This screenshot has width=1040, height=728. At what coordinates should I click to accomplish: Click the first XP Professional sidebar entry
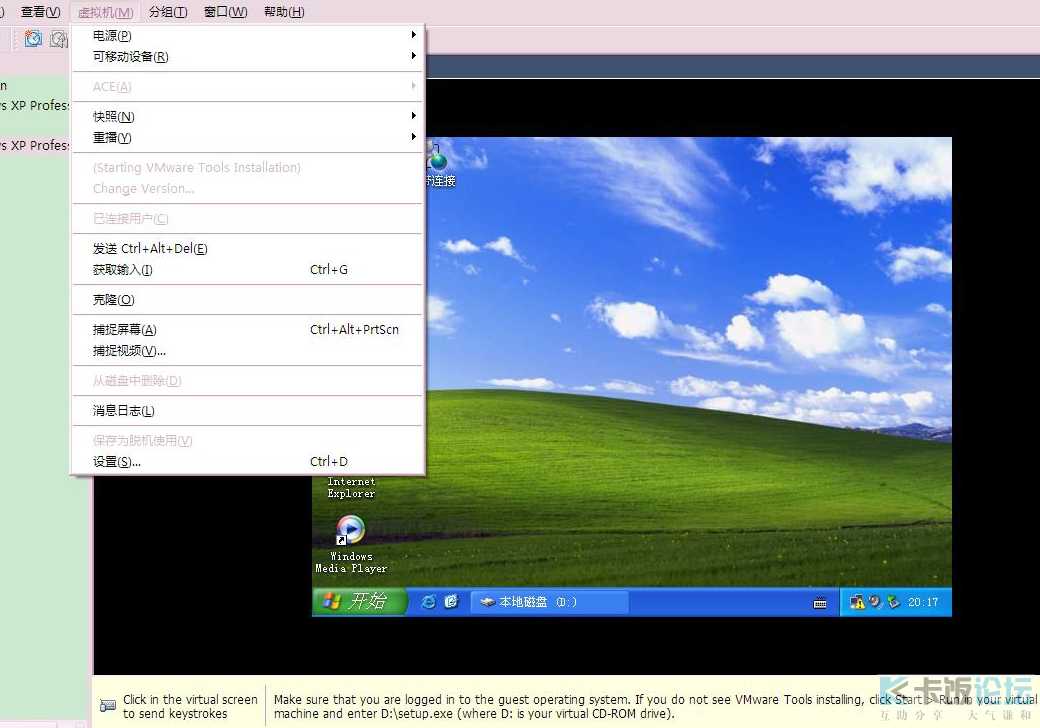pyautogui.click(x=34, y=105)
